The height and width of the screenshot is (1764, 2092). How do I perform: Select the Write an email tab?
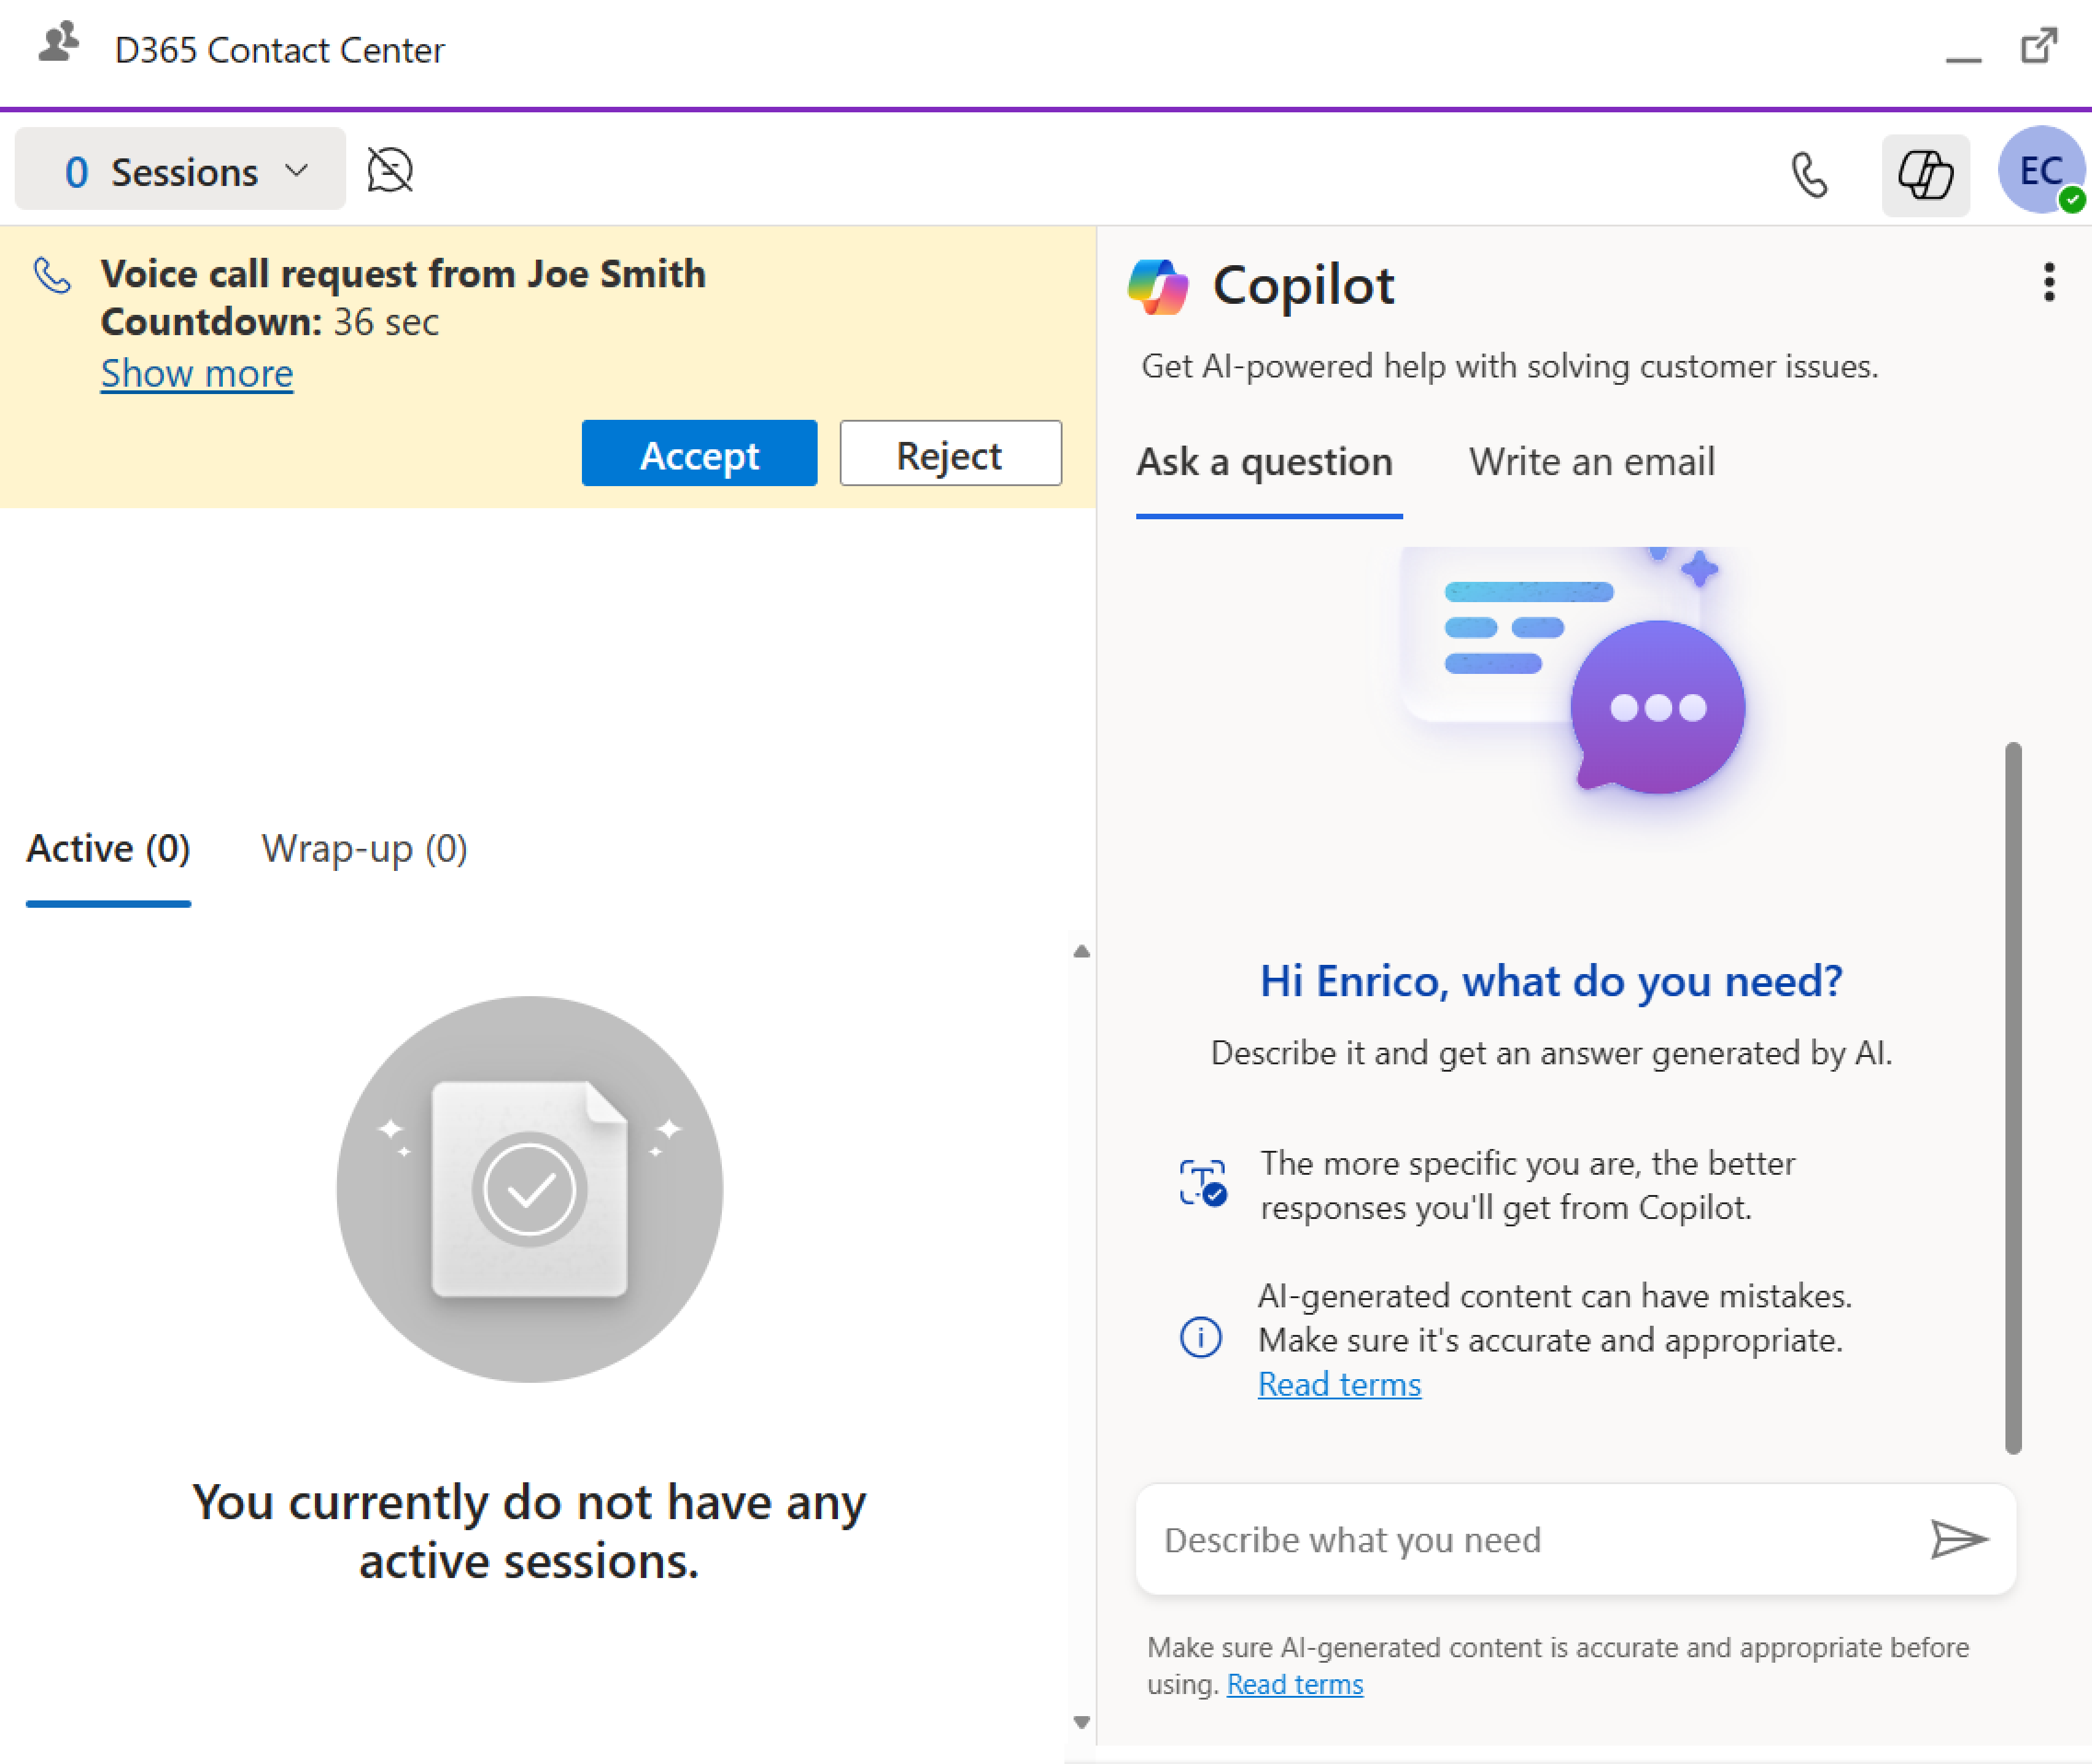click(x=1591, y=462)
